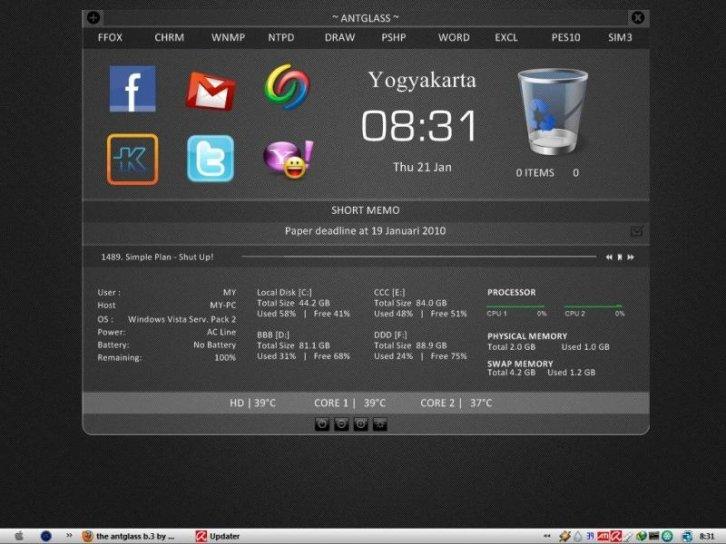Expand hidden system tray icons arrow

547,536
